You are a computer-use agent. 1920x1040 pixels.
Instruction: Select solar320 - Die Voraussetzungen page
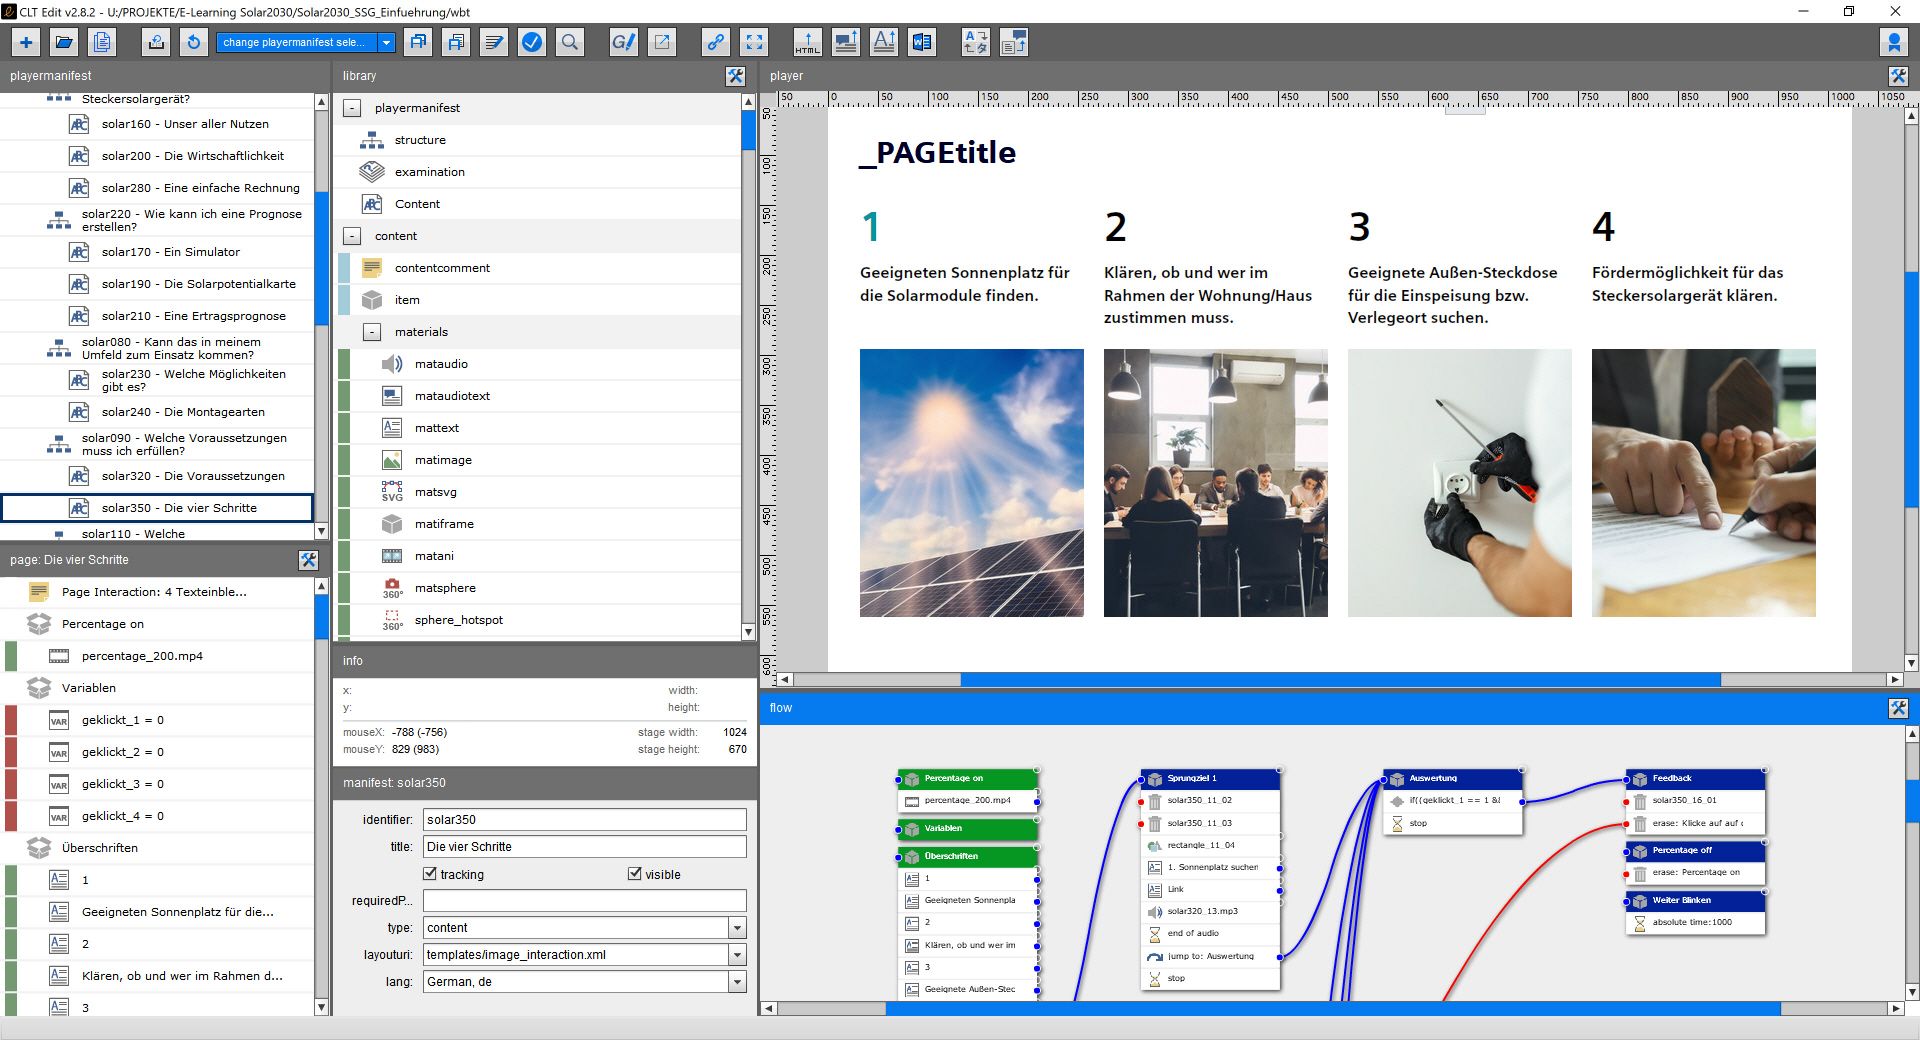[192, 476]
